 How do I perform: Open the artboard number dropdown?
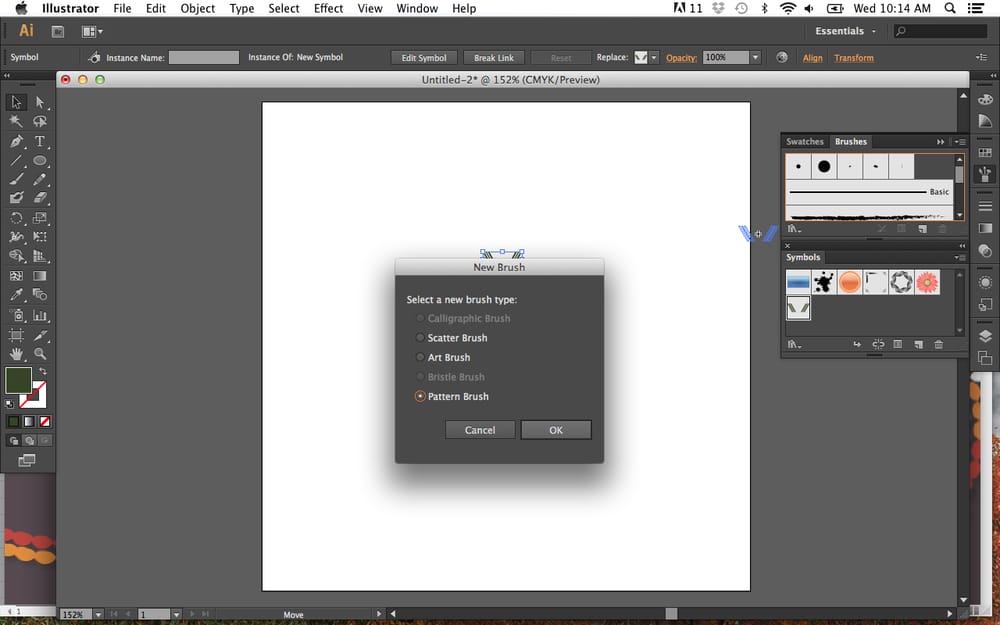[x=177, y=614]
